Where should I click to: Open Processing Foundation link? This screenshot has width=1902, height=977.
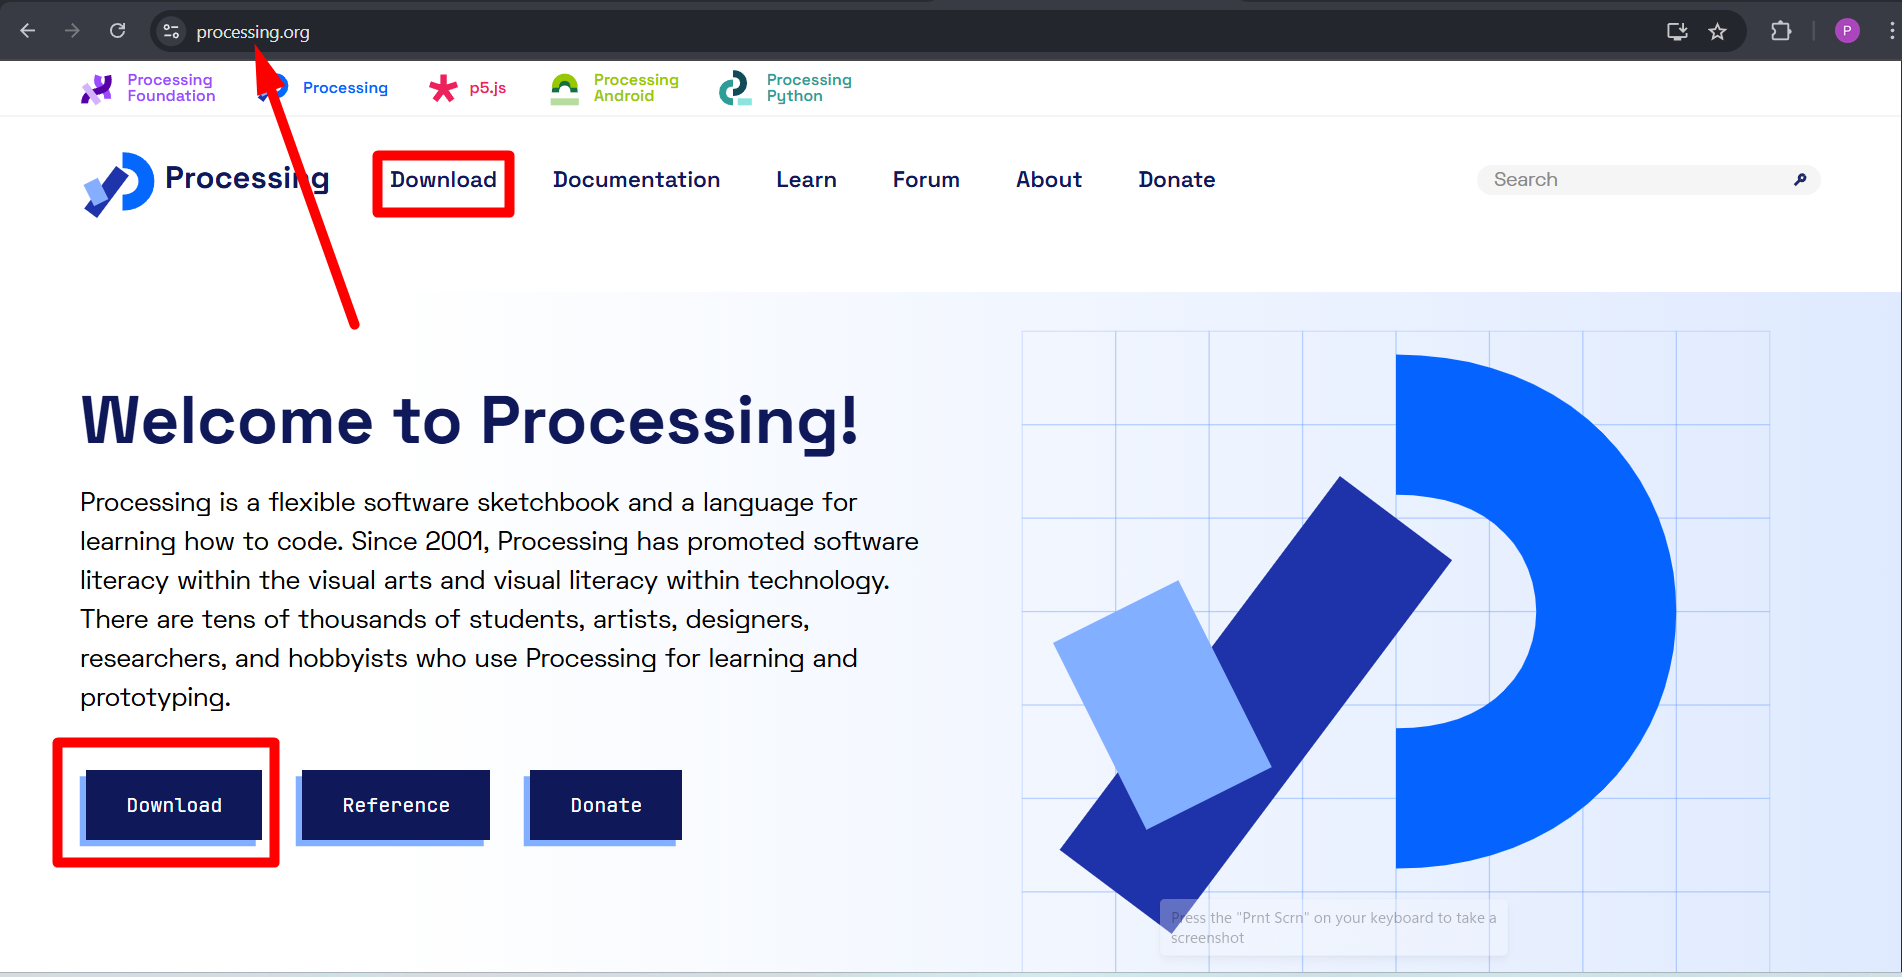(x=171, y=88)
